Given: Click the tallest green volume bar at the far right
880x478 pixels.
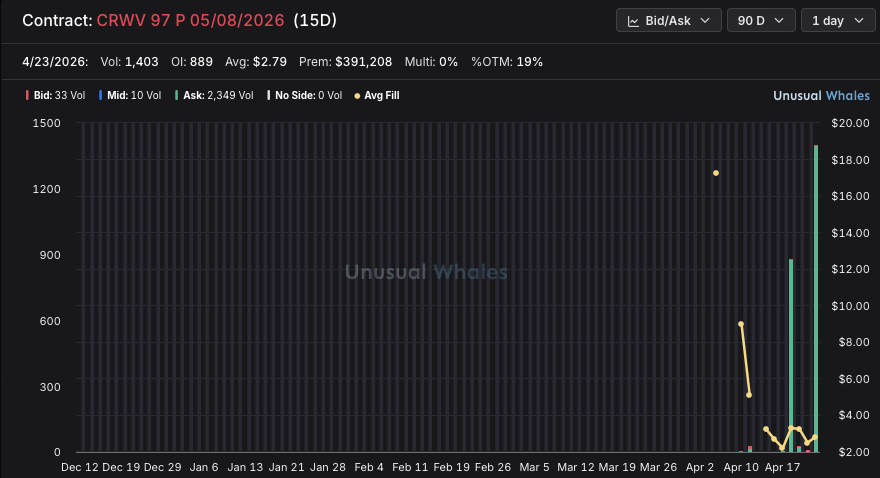Looking at the screenshot, I should (x=816, y=298).
